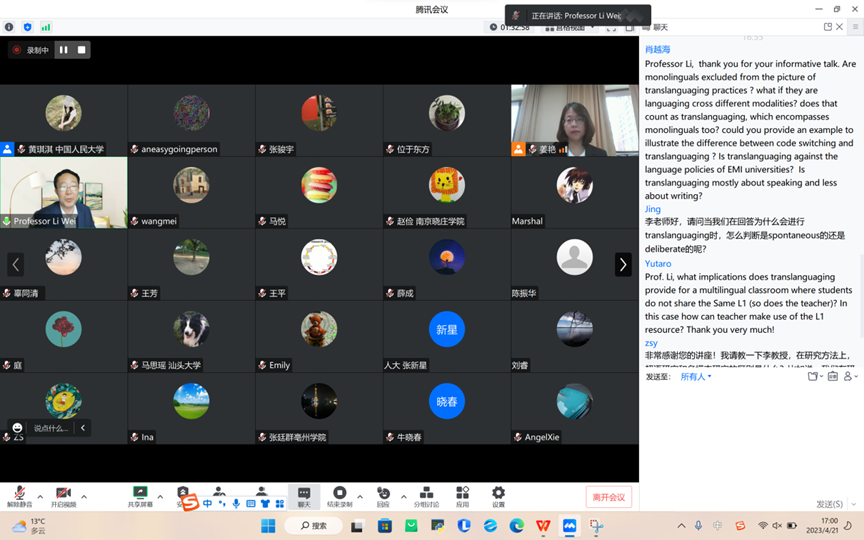Go to the next page of participants
Screen dimensions: 864x540
click(x=623, y=264)
